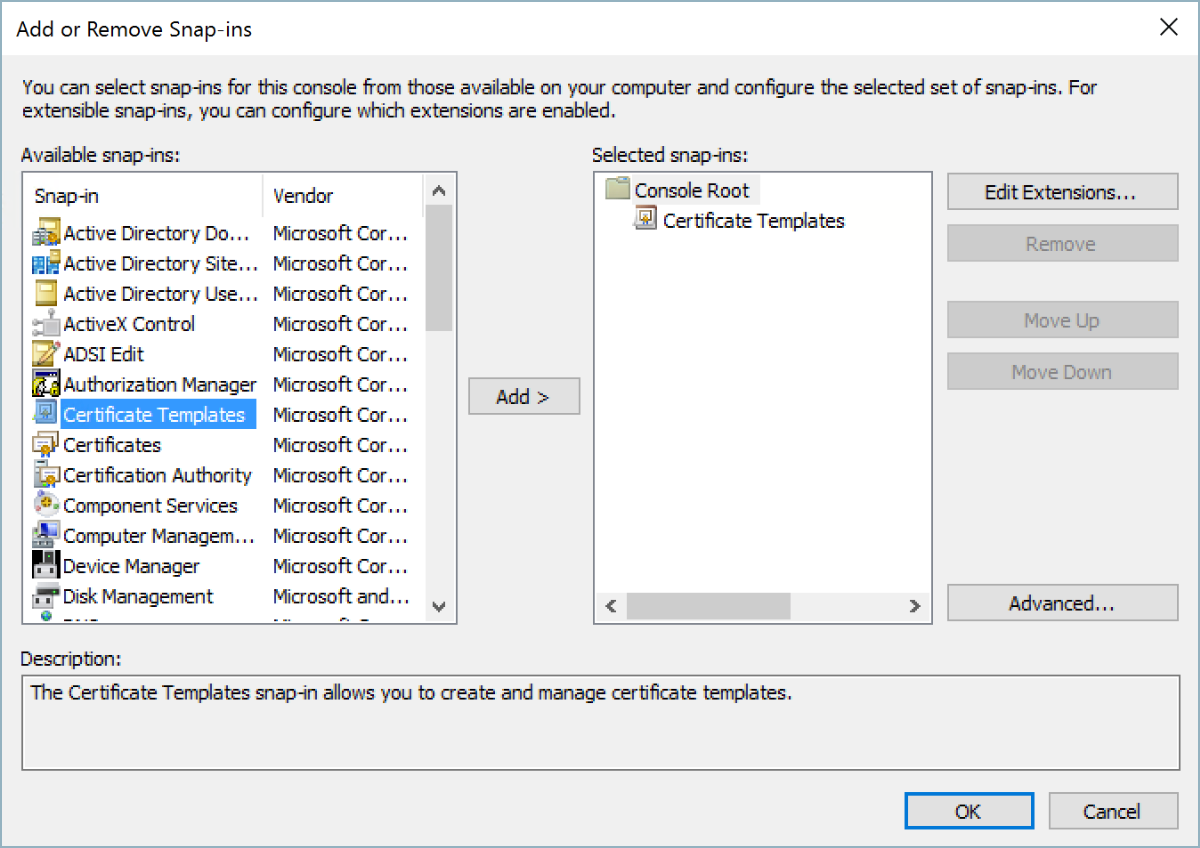Viewport: 1200px width, 848px height.
Task: Click the Computer Management snap-in icon
Action: (x=46, y=536)
